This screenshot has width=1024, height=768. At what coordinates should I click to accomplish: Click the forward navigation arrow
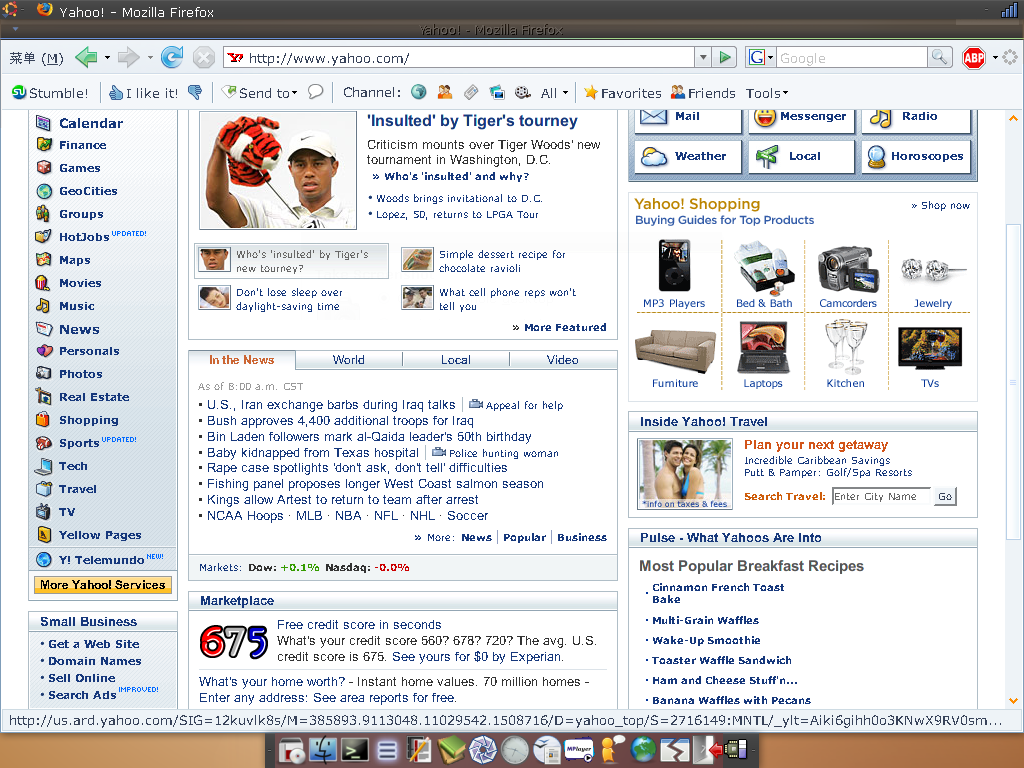128,57
